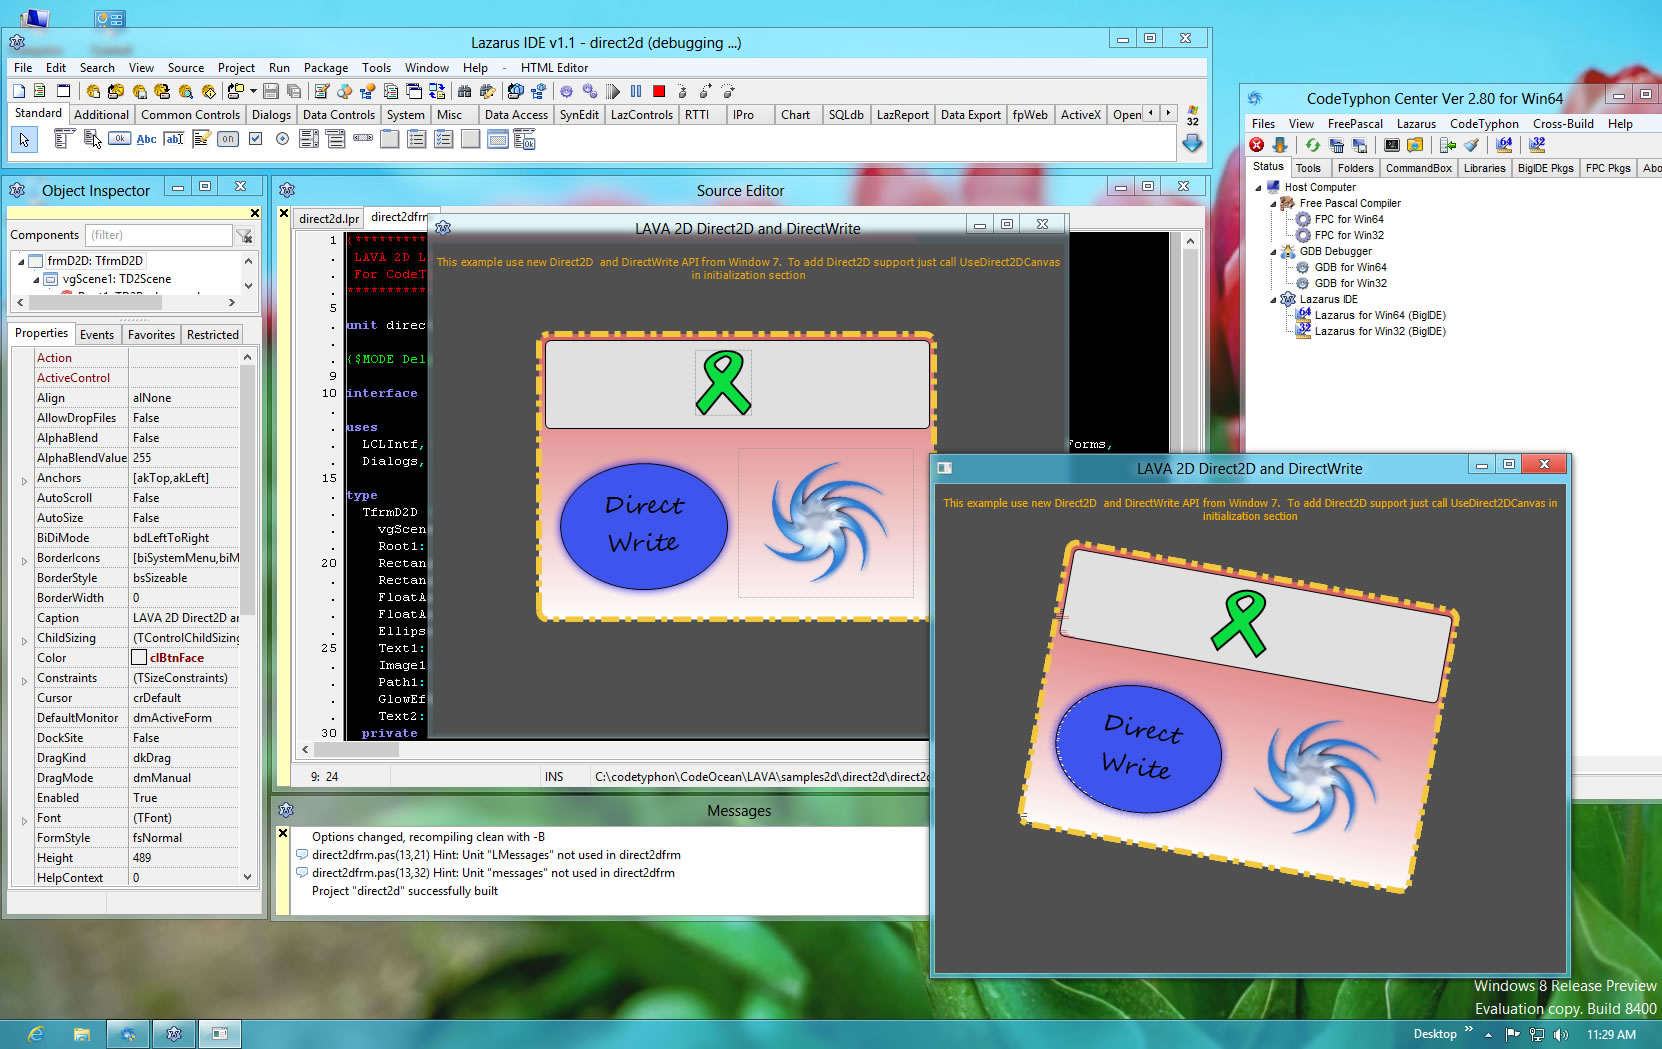This screenshot has height=1049, width=1662.
Task: Click the binoculars Find icon
Action: [x=464, y=91]
